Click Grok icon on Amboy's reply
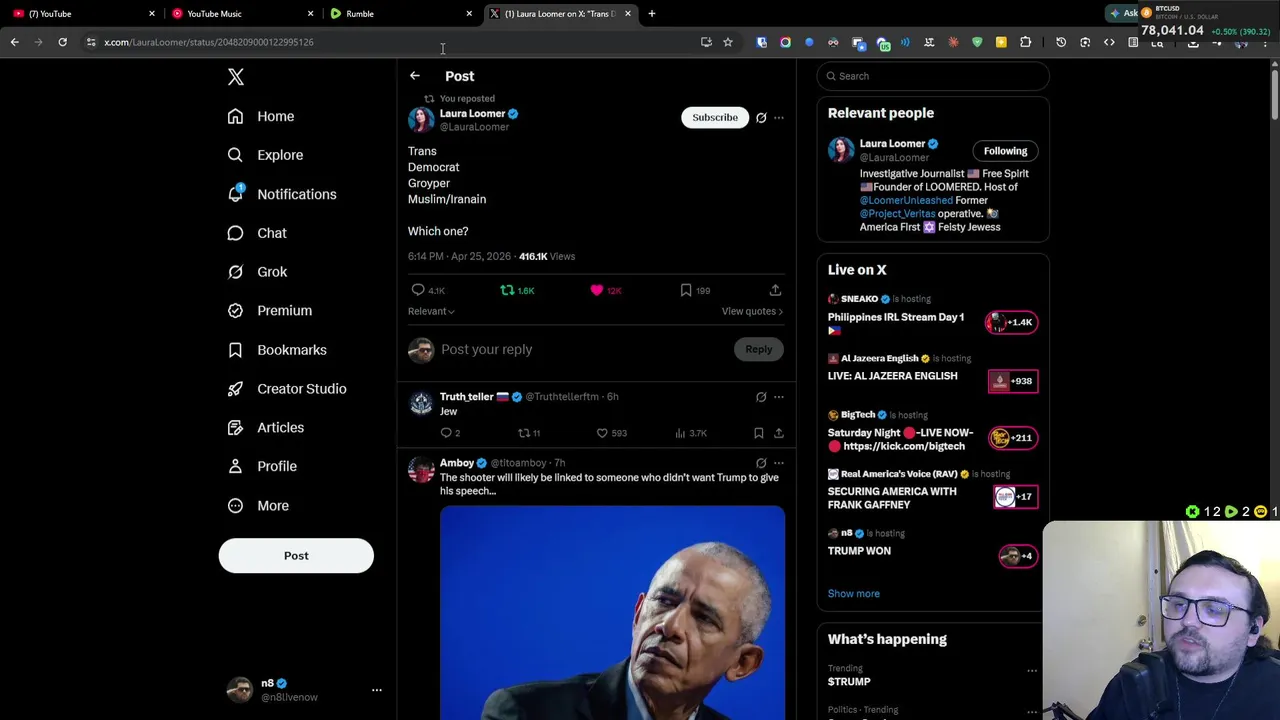Image resolution: width=1280 pixels, height=720 pixels. tap(761, 463)
